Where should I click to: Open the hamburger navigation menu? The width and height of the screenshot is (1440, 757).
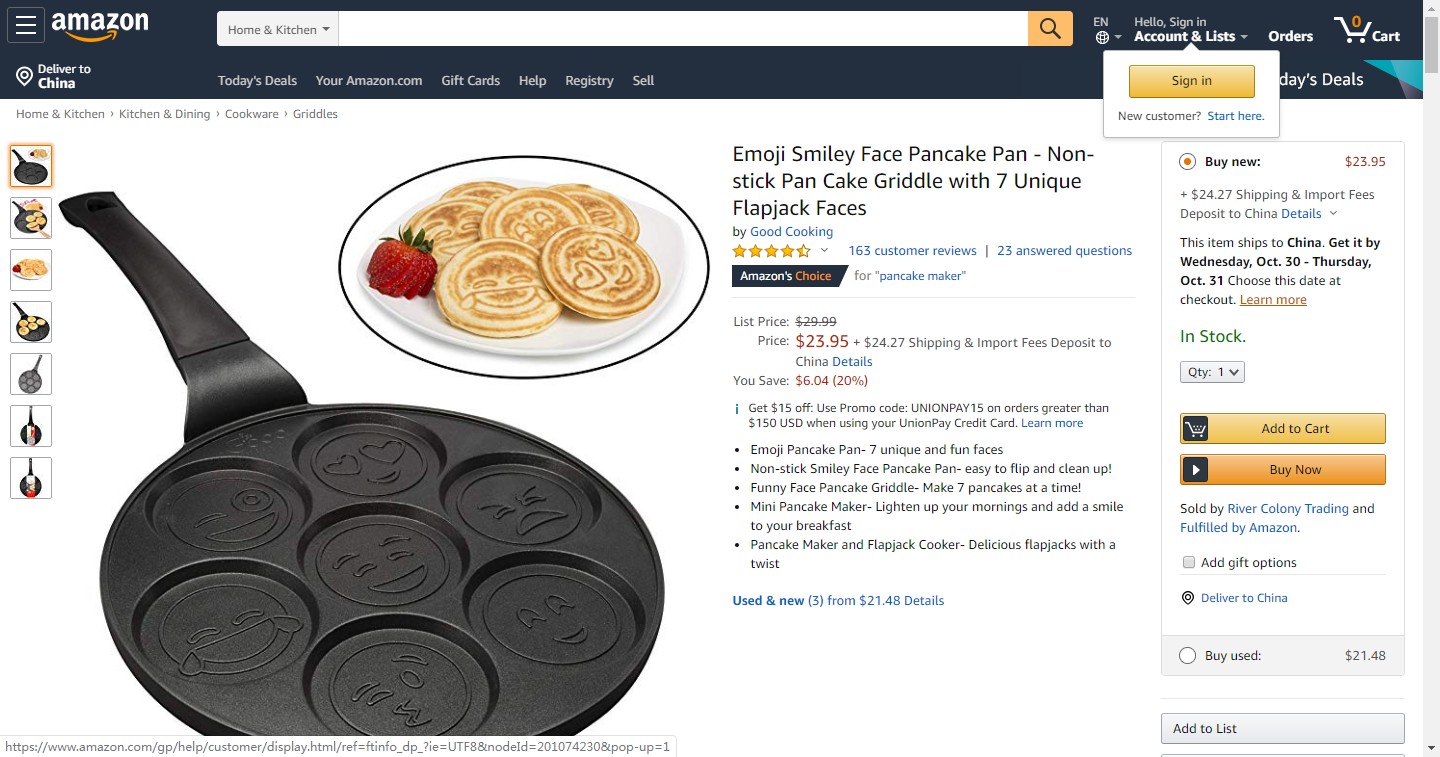(x=25, y=26)
